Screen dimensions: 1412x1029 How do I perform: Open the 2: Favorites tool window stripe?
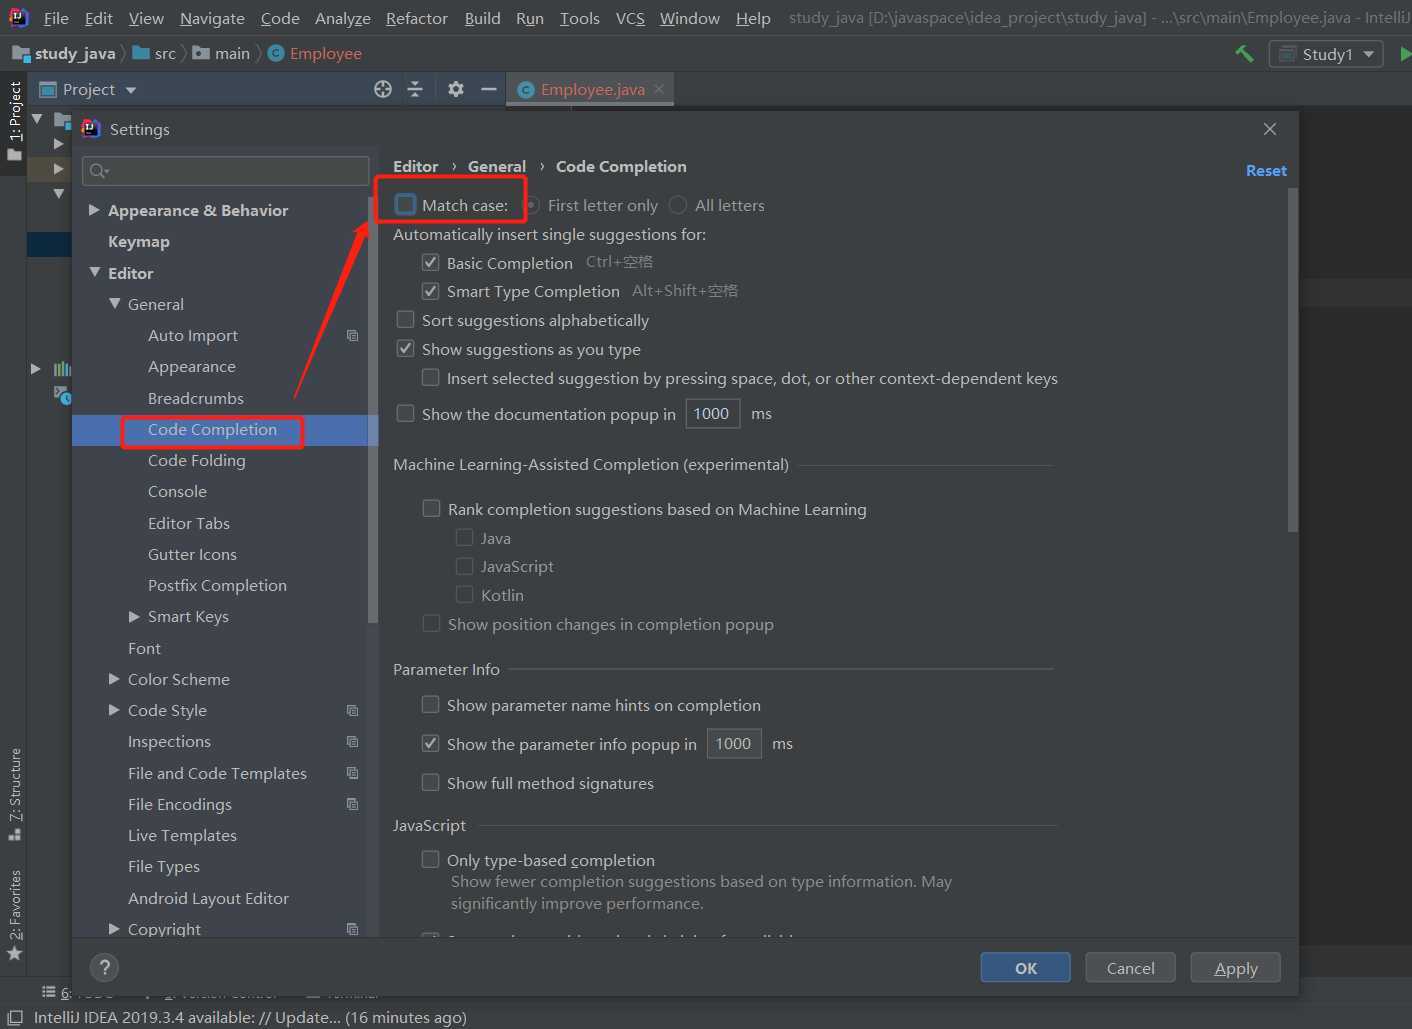click(14, 915)
